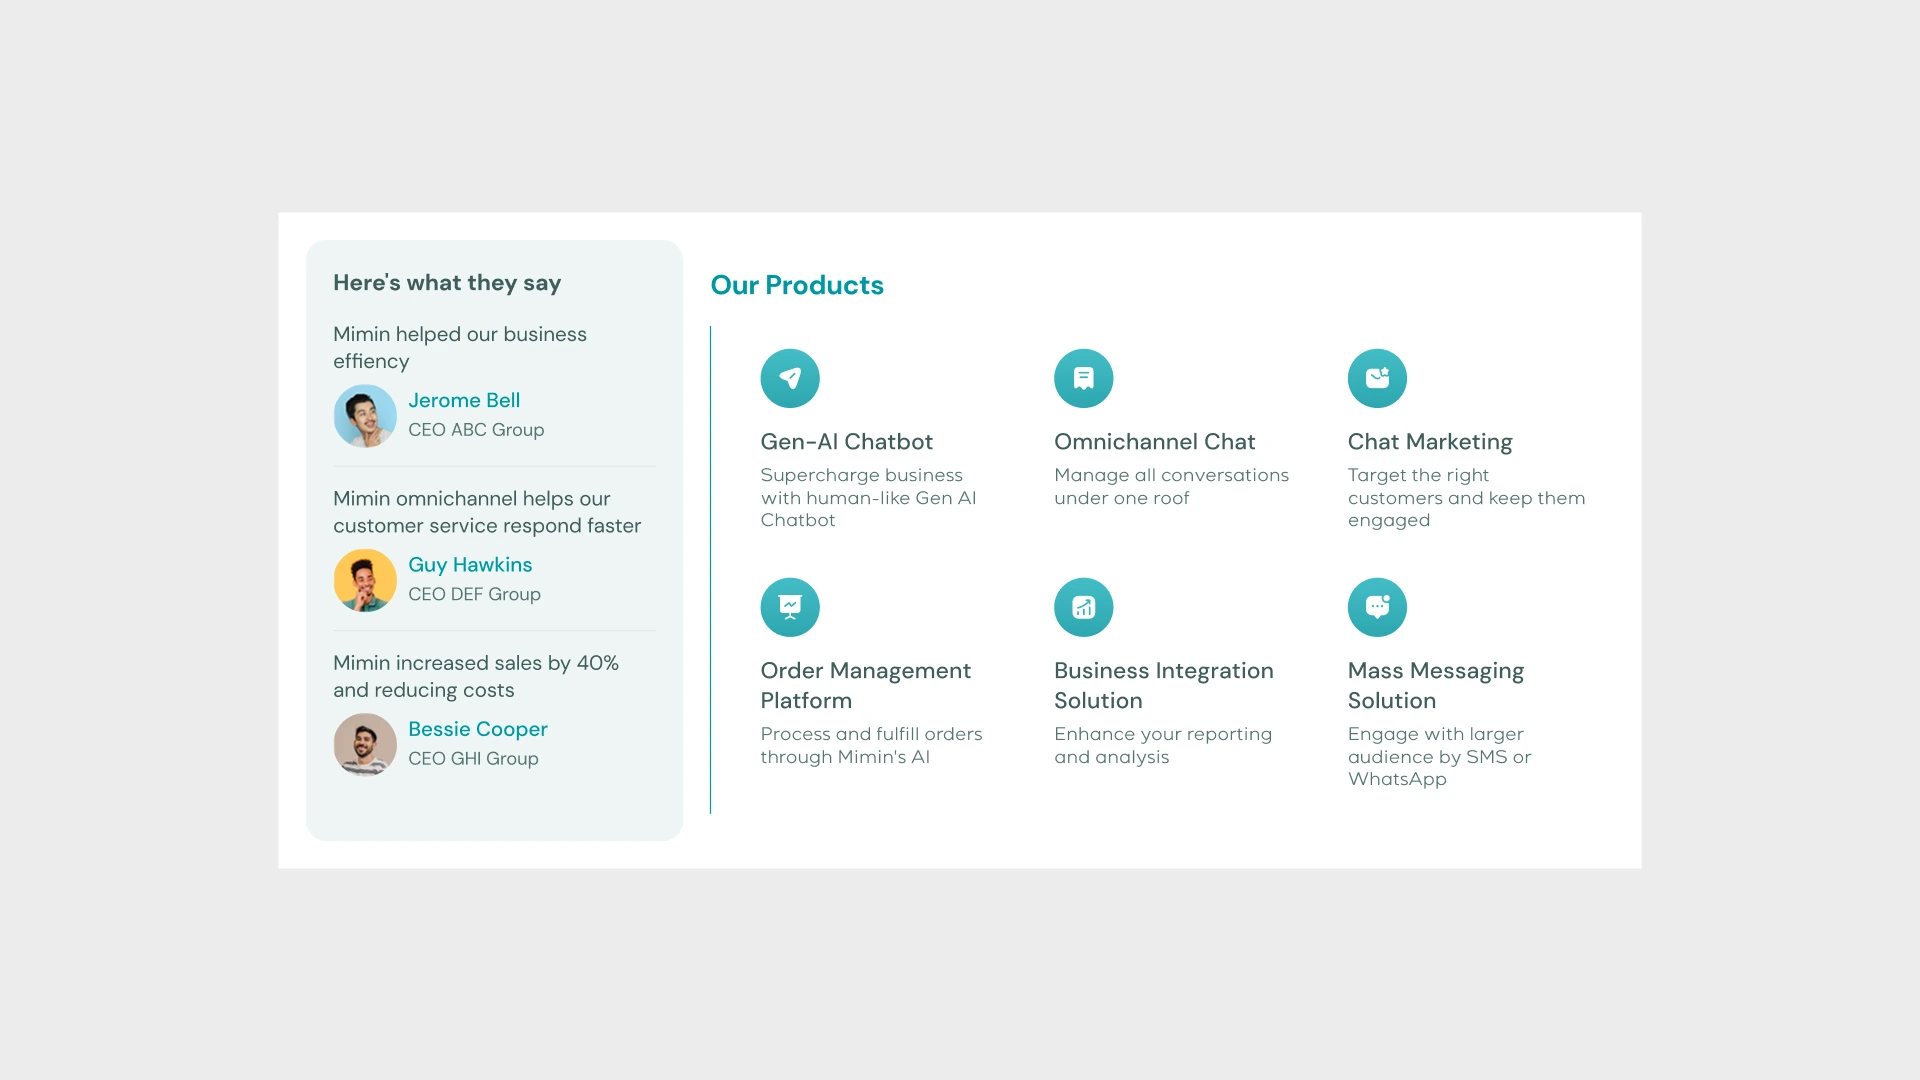1920x1080 pixels.
Task: Click the Business Integration chart icon
Action: pyautogui.click(x=1083, y=607)
